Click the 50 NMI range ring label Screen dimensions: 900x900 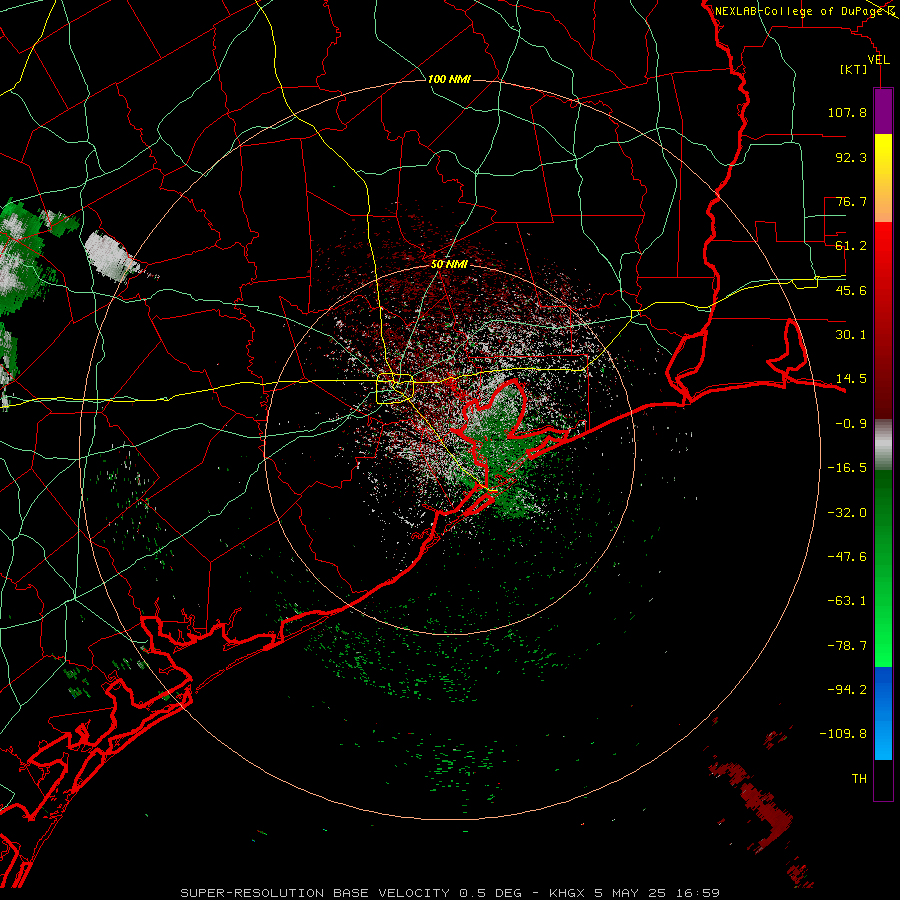[449, 264]
